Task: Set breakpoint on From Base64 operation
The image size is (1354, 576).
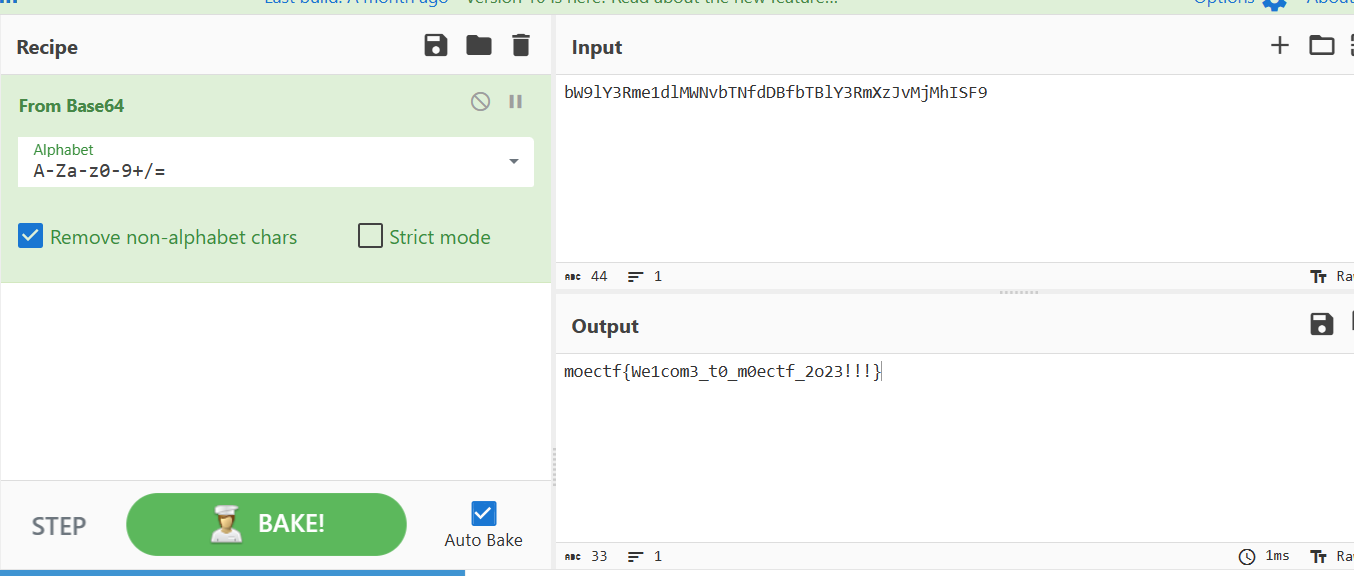Action: tap(516, 101)
